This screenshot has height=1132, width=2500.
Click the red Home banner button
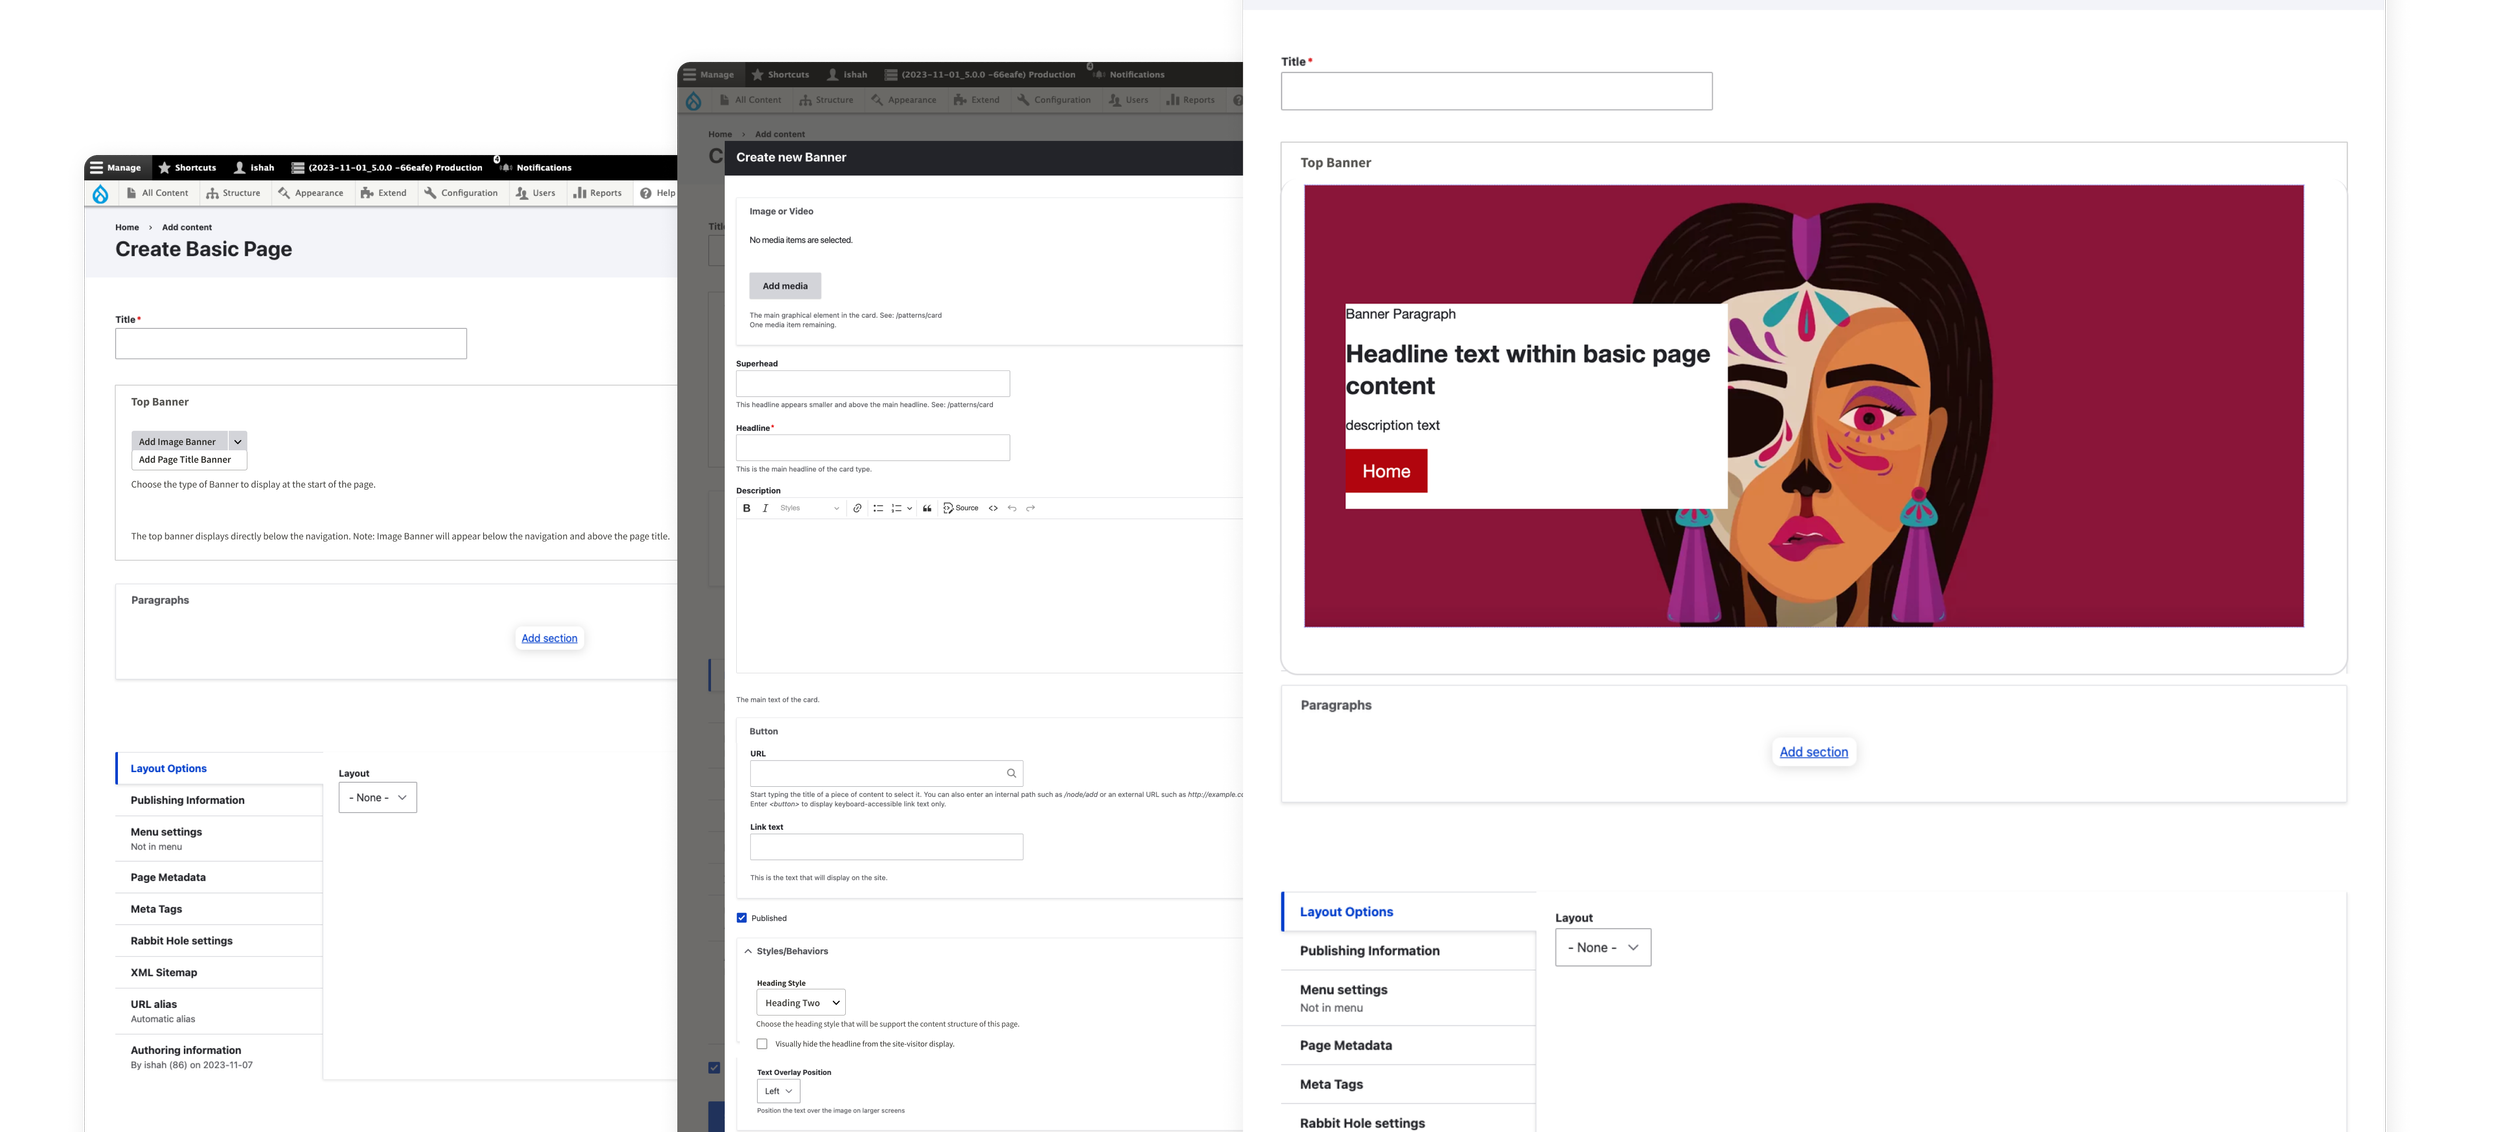tap(1386, 471)
